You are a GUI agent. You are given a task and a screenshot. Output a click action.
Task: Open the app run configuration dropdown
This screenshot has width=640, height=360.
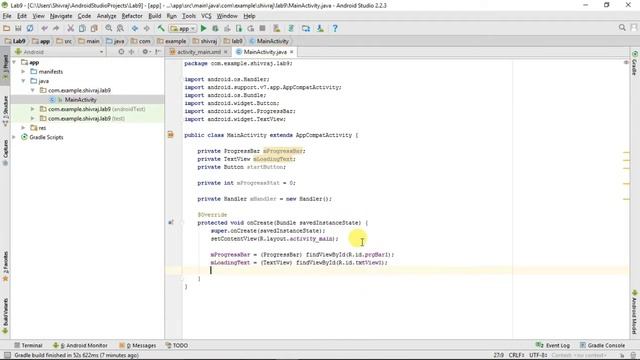click(183, 29)
